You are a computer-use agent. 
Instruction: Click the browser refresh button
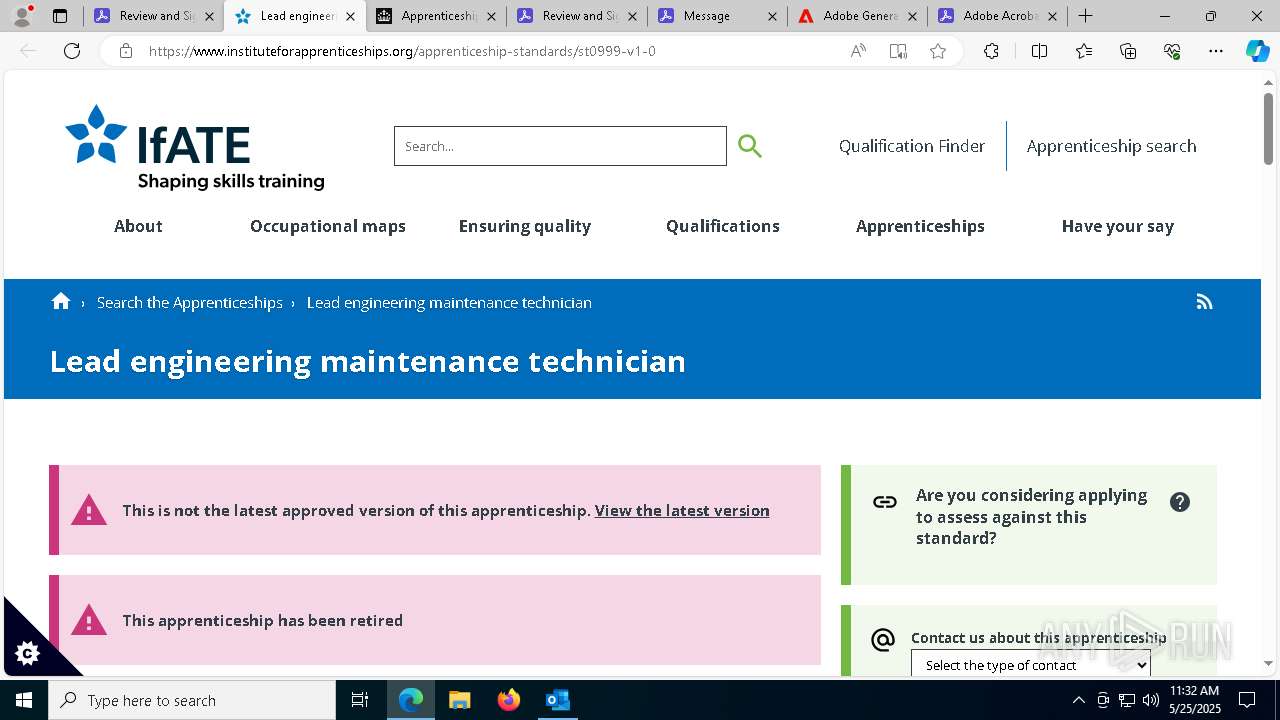point(72,51)
